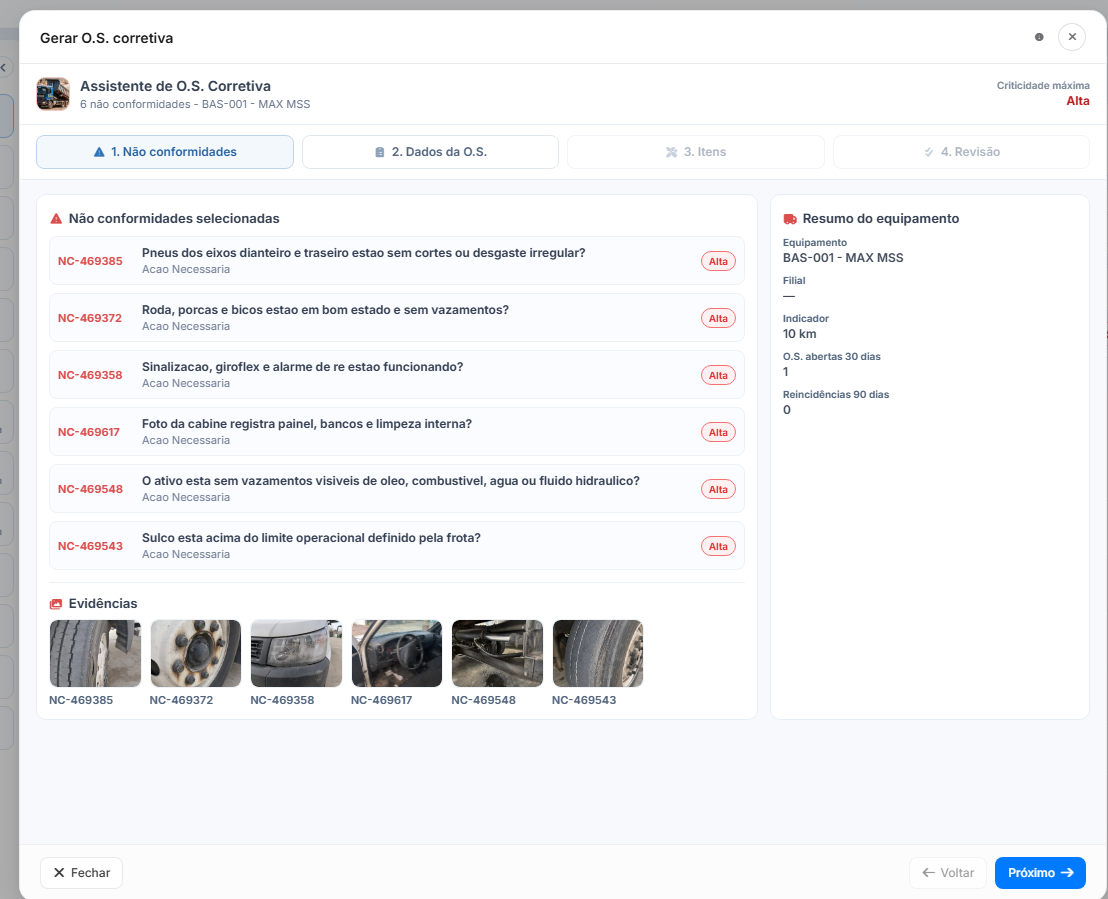This screenshot has width=1108, height=899.
Task: Click the 10 km Indicador value
Action: coord(799,334)
